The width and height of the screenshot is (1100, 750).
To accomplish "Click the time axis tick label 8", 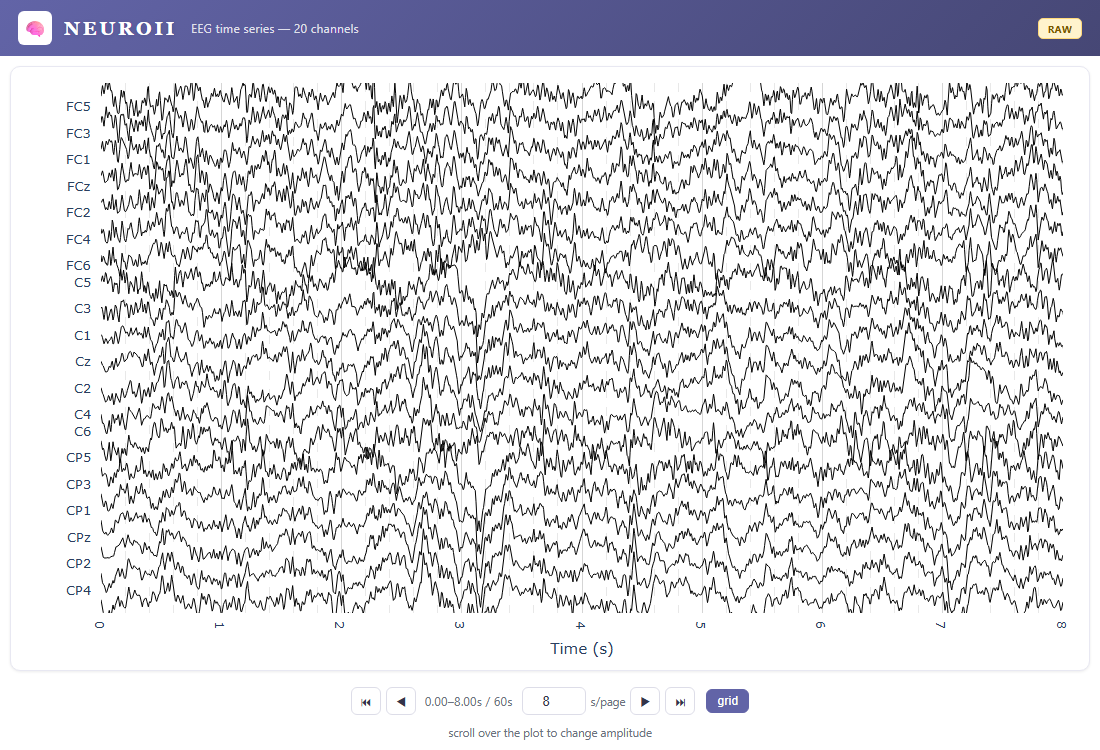I will click(x=1061, y=624).
